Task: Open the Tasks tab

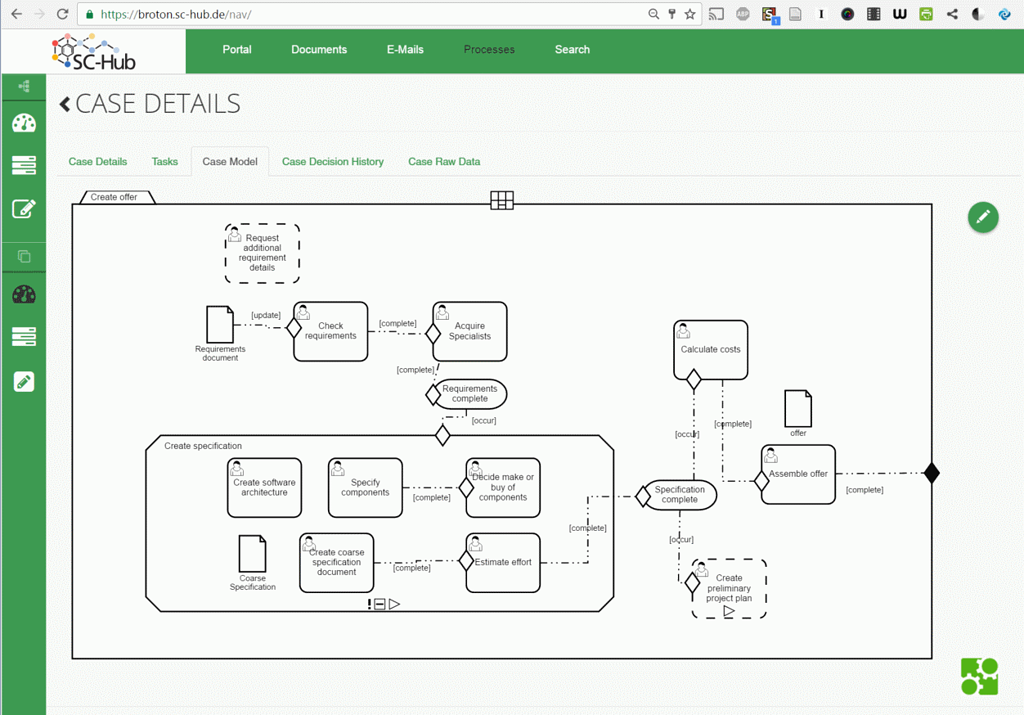Action: 165,162
